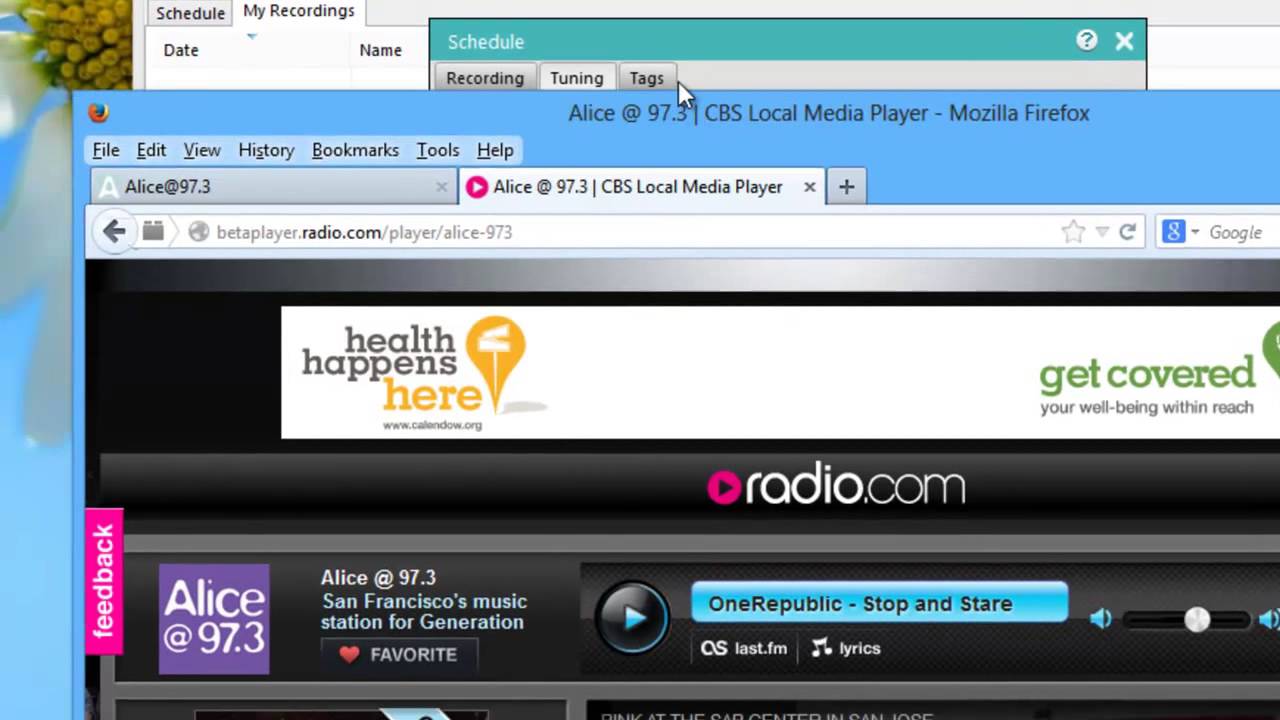The image size is (1280, 720).
Task: Sort by the Name column header
Action: 380,50
